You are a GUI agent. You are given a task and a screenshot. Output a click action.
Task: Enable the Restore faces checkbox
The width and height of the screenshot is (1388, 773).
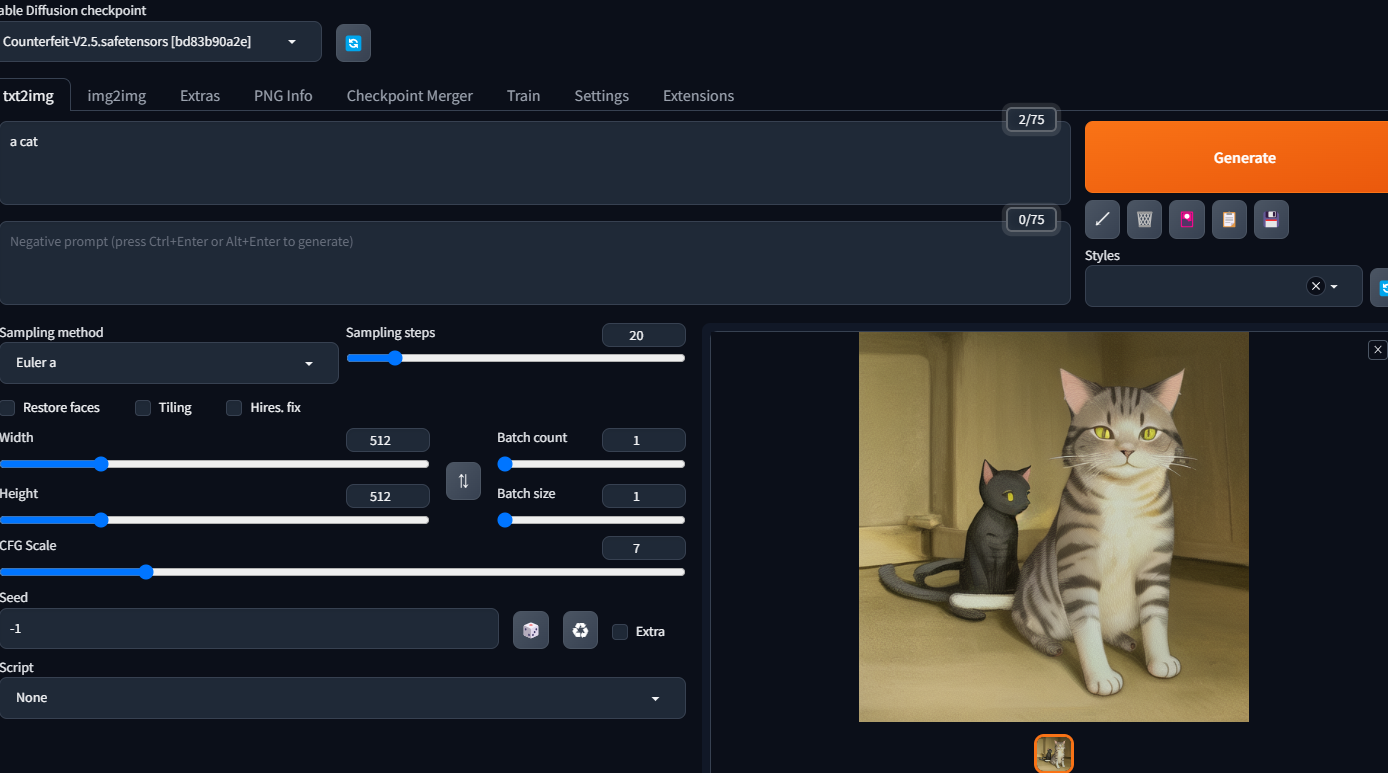7,407
